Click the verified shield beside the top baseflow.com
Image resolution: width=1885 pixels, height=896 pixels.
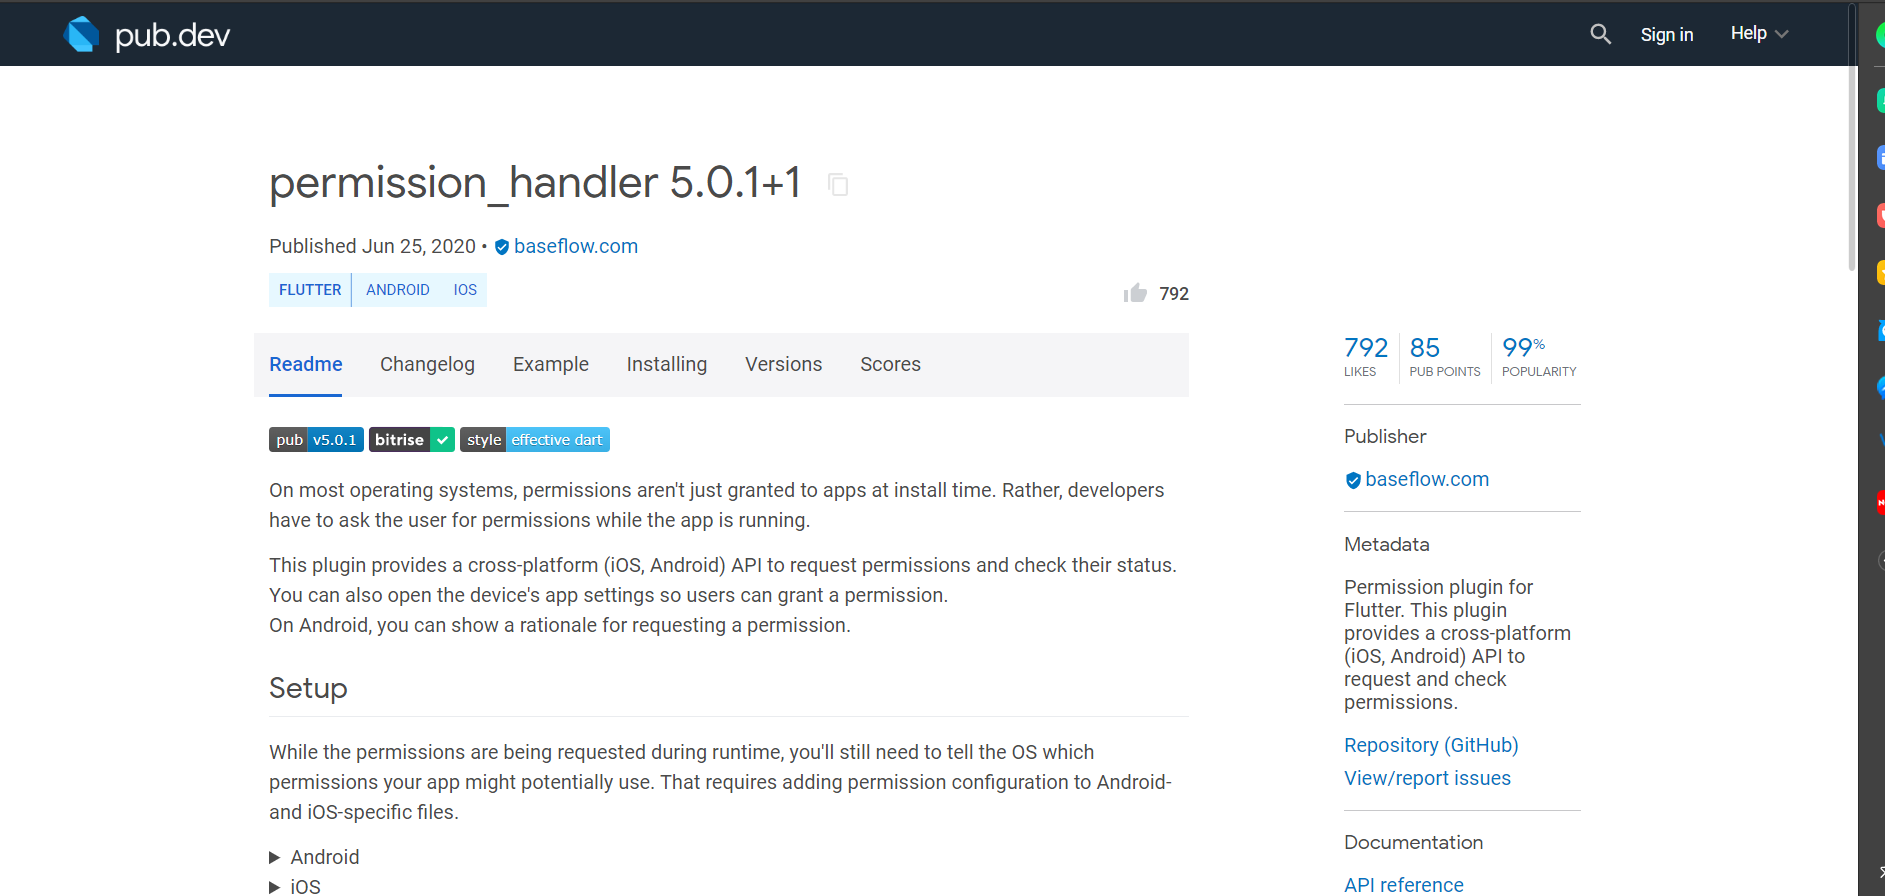[x=502, y=247]
